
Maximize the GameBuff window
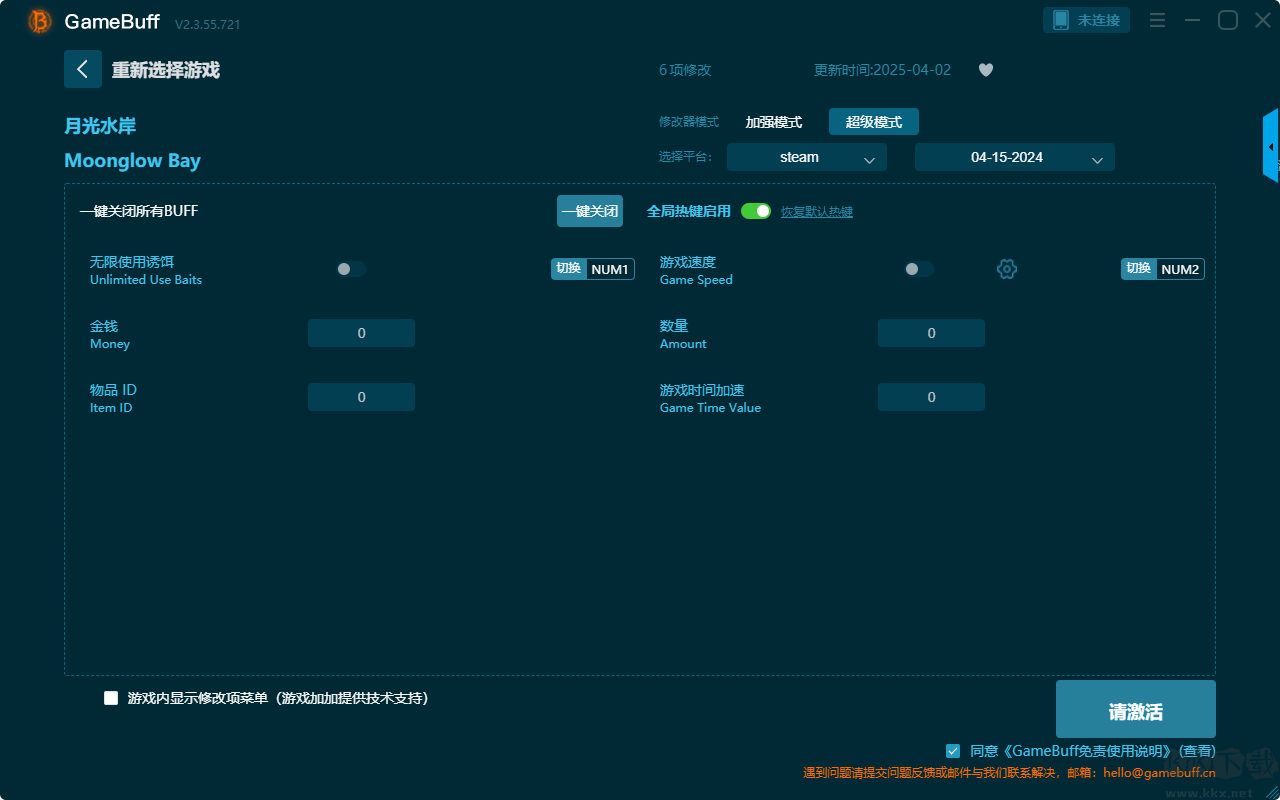1228,20
